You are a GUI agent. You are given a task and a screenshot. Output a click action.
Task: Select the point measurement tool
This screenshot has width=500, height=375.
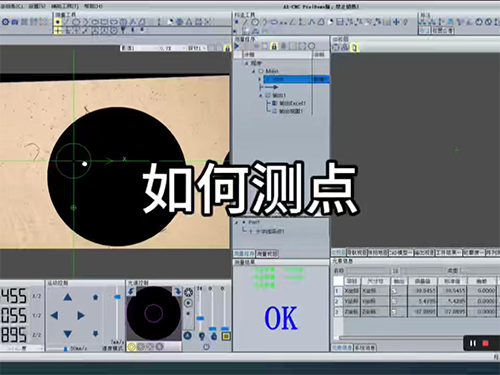click(x=58, y=22)
